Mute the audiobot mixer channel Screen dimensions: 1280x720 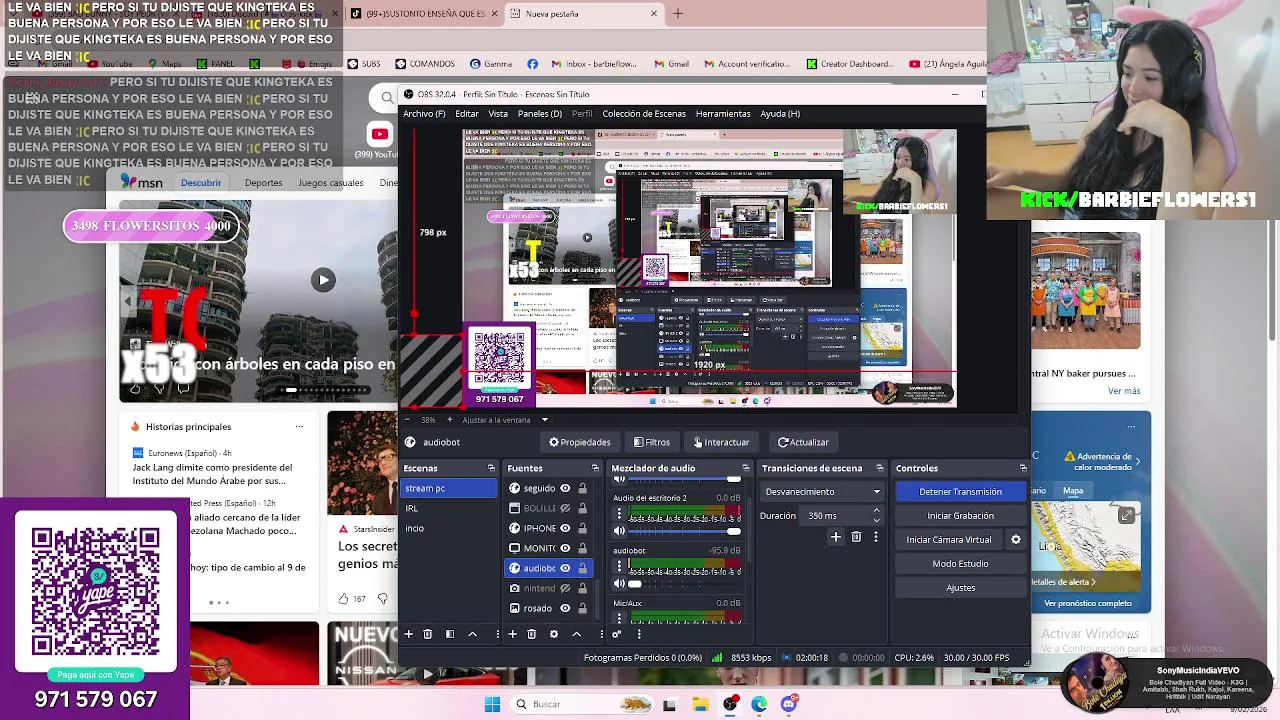[619, 584]
